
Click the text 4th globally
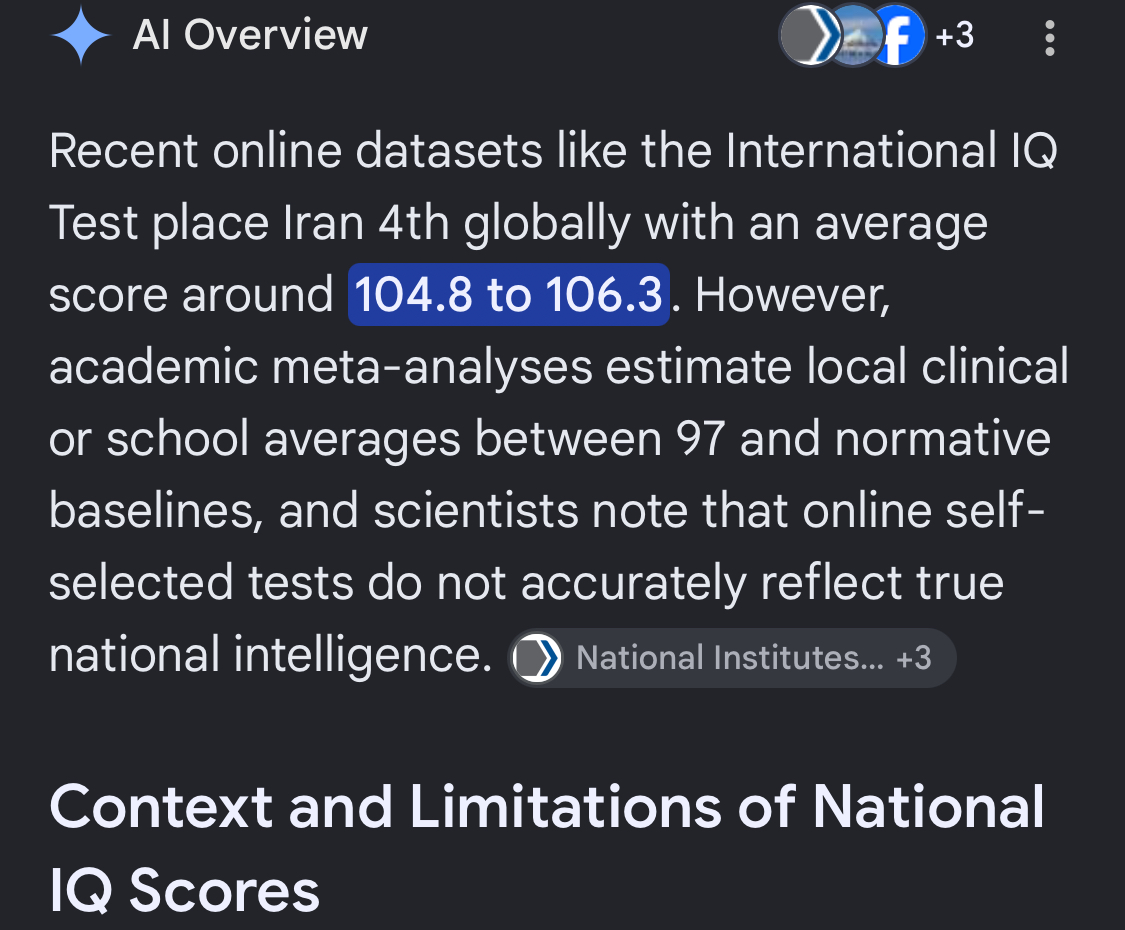[x=504, y=223]
